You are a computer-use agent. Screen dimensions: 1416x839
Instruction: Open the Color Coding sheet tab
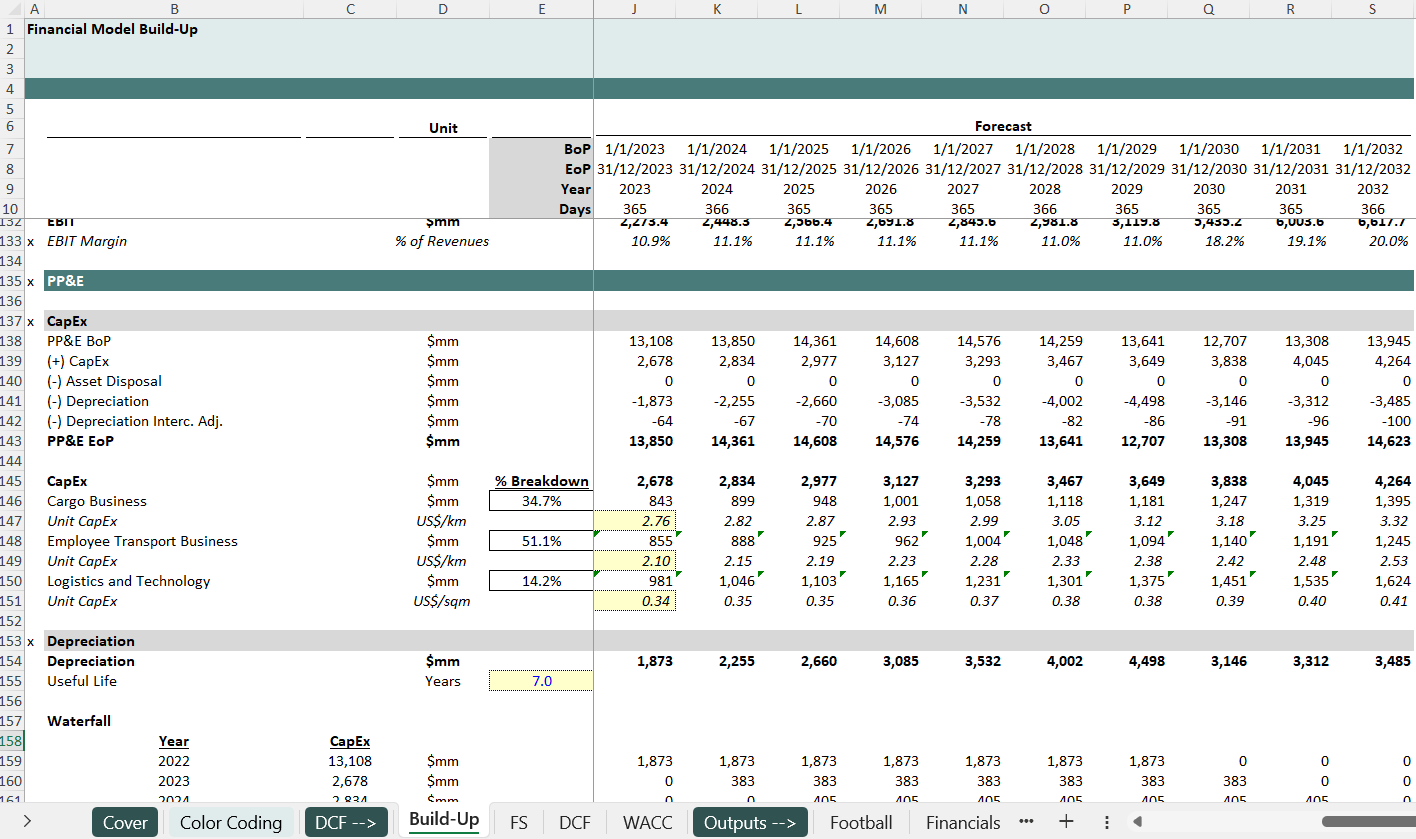click(x=230, y=822)
